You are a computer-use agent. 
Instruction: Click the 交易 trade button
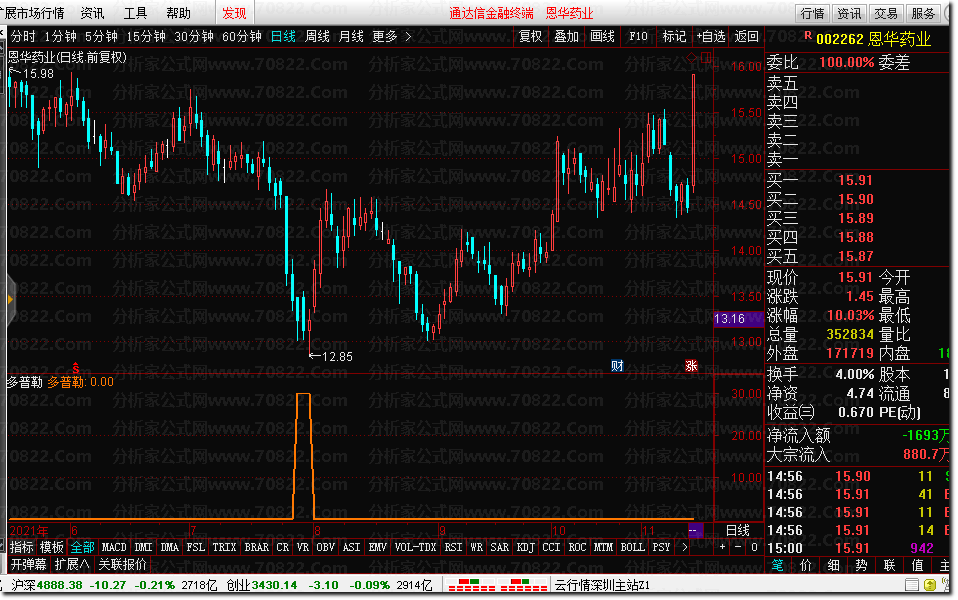(x=886, y=13)
